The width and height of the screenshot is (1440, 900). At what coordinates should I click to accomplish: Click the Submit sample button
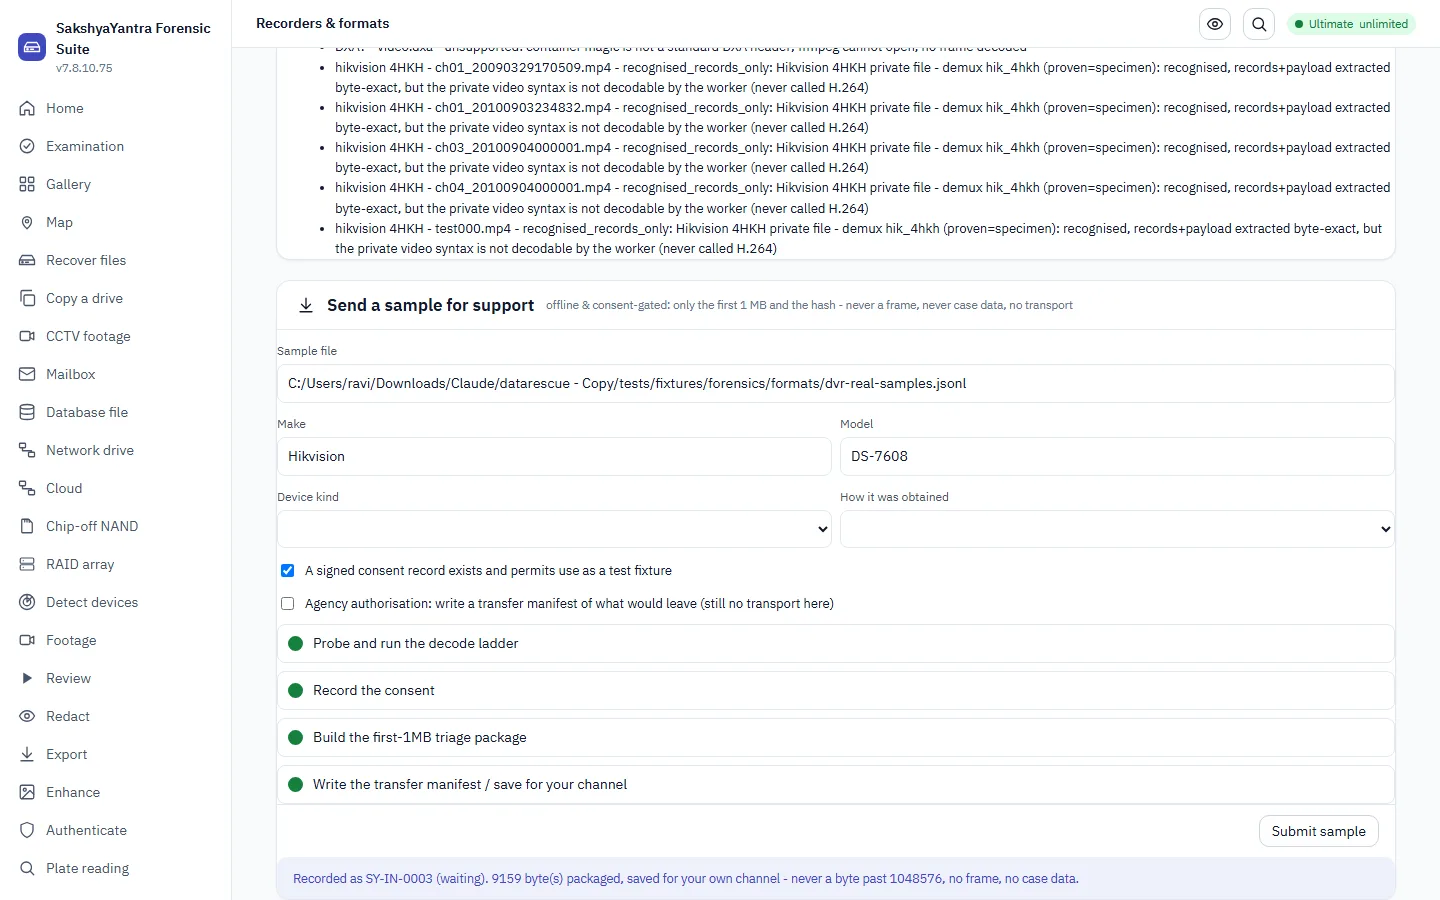[1318, 831]
